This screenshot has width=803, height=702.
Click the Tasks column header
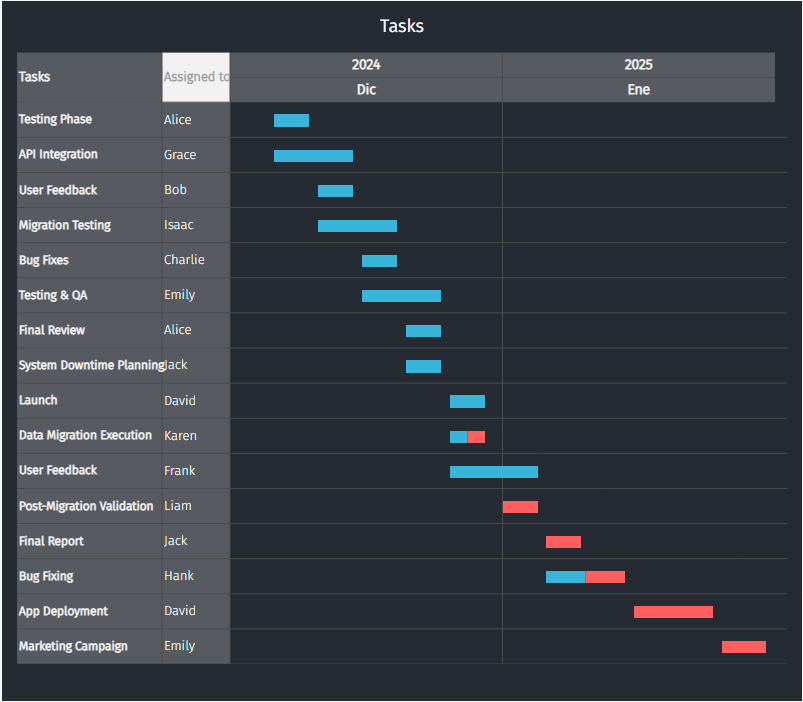(x=90, y=77)
